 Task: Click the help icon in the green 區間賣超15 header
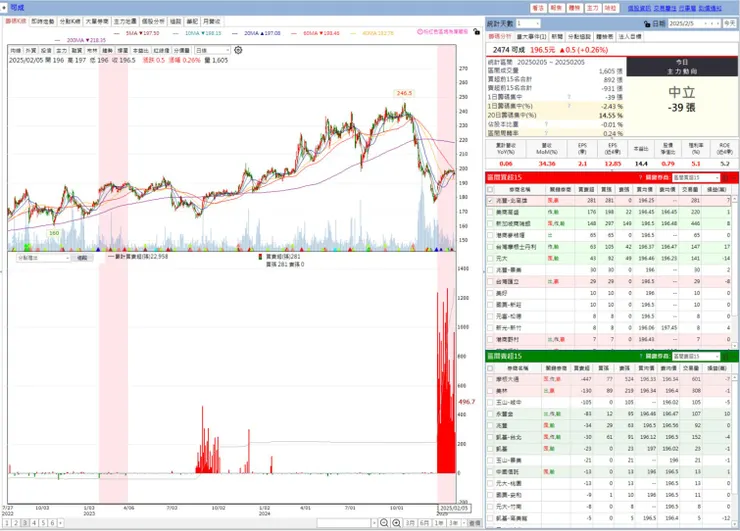640,356
